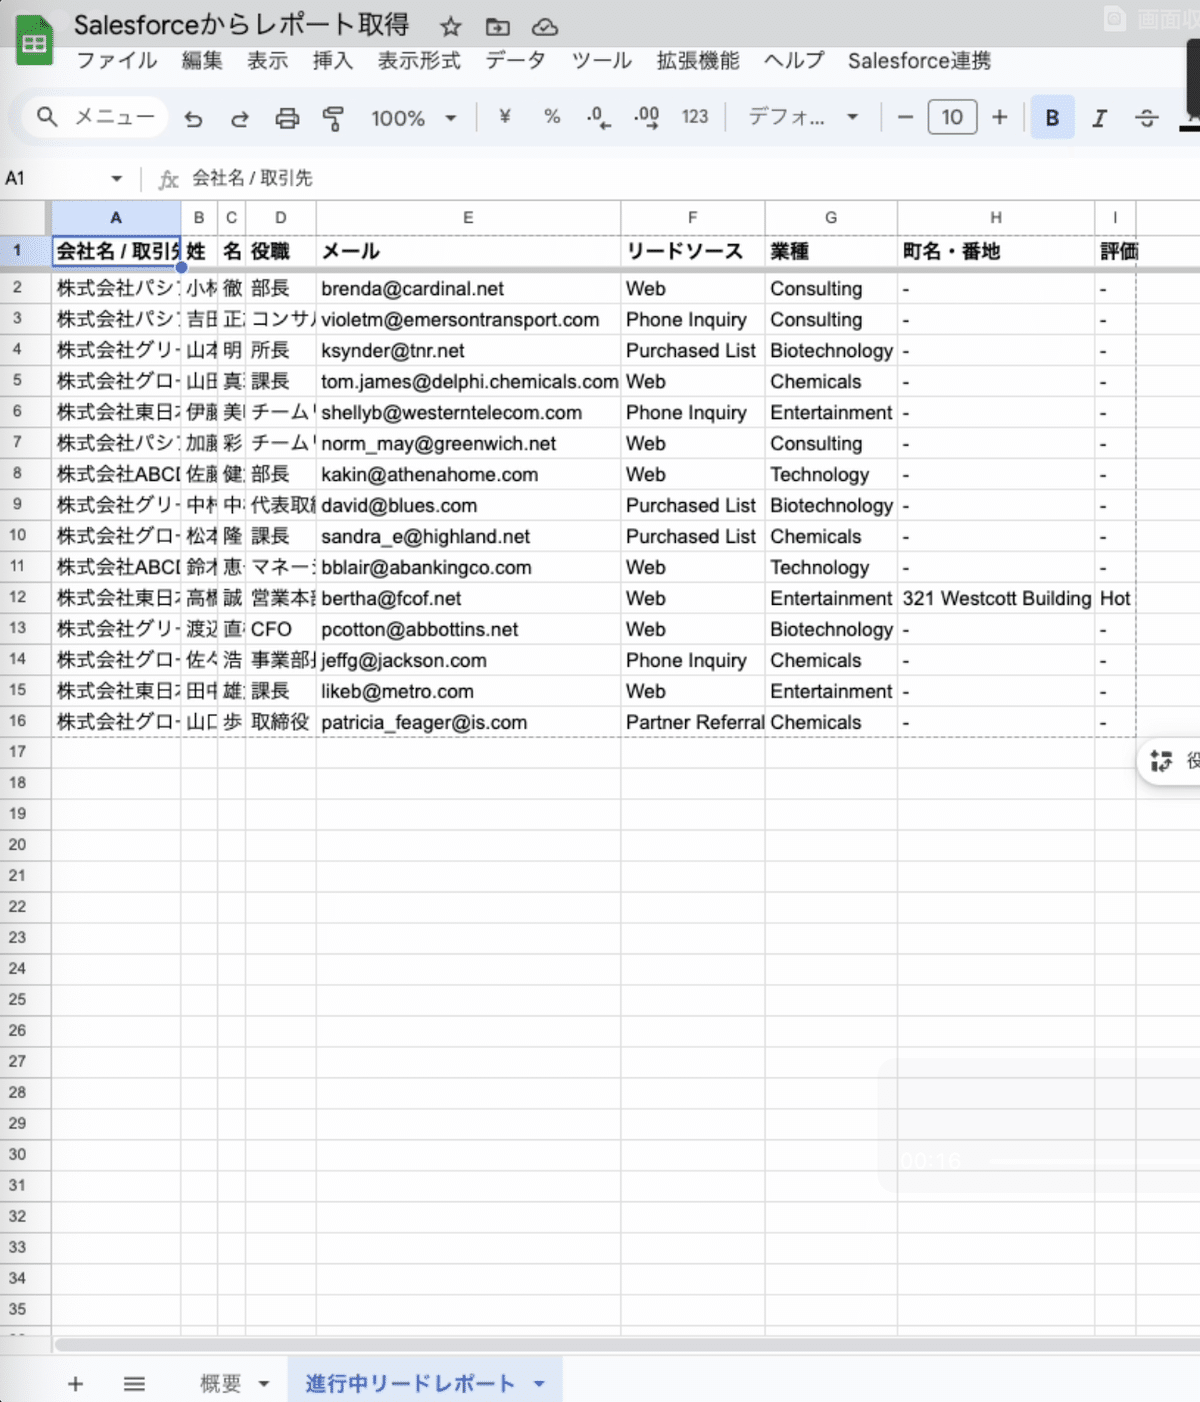Click cell brenda@cardinal.net
Image resolution: width=1200 pixels, height=1402 pixels.
point(468,288)
